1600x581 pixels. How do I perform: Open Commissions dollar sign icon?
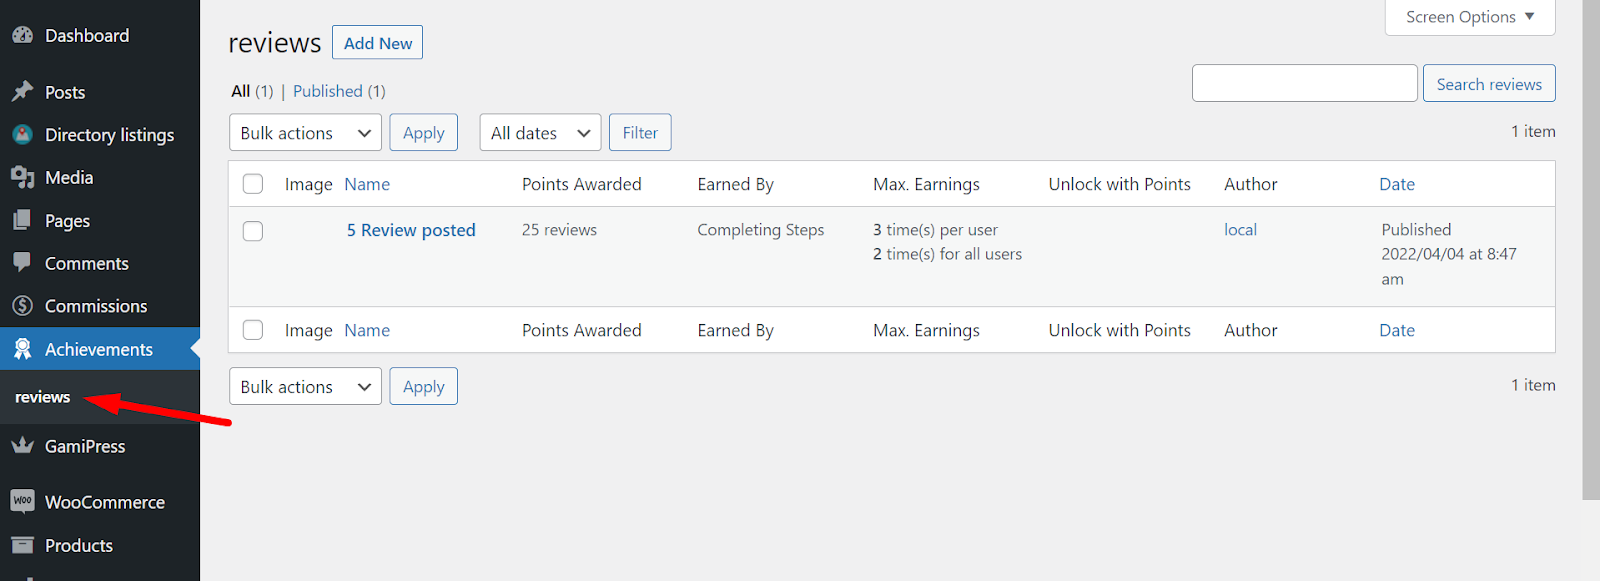[x=22, y=306]
